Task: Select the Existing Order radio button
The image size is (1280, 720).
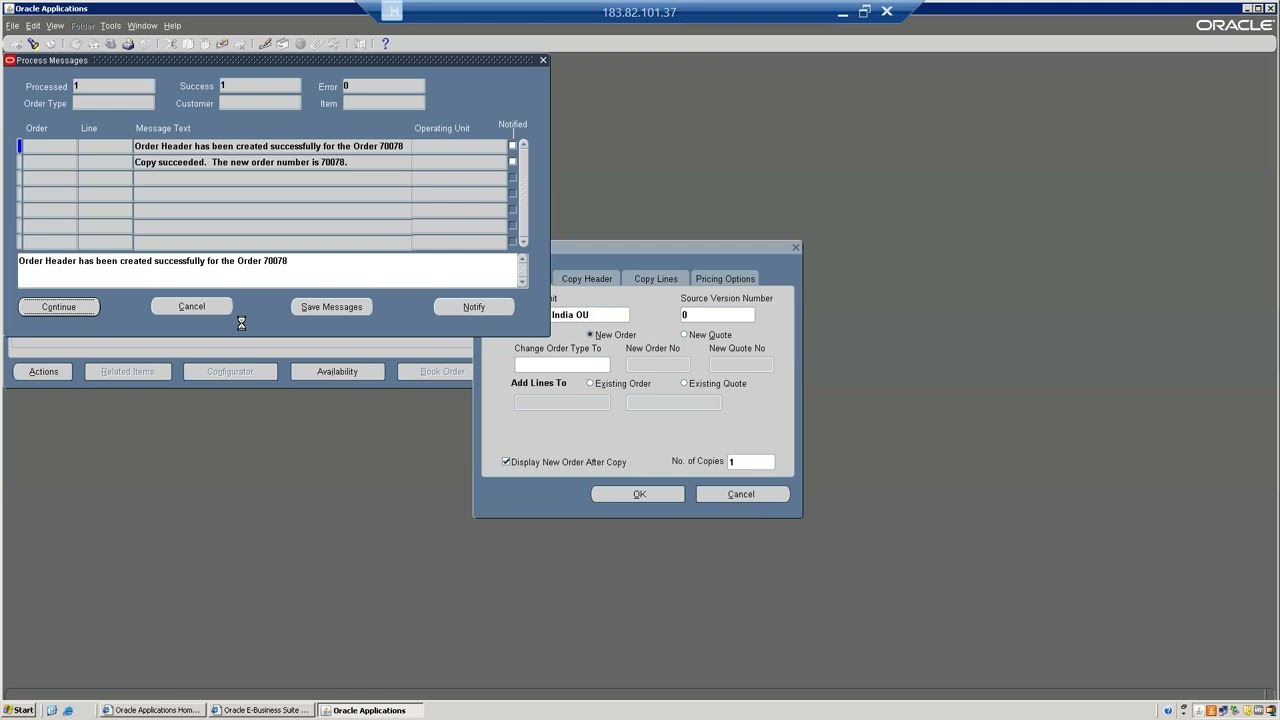Action: [x=590, y=383]
